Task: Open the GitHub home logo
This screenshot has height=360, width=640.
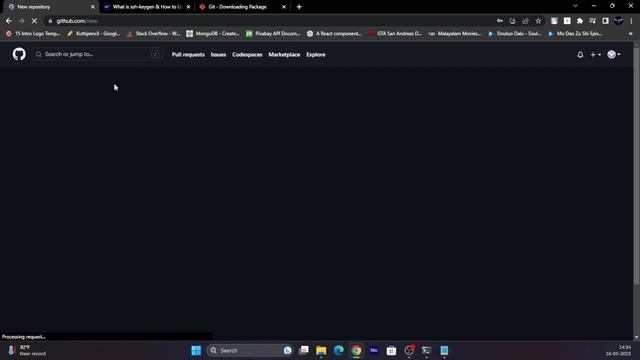Action: click(x=19, y=54)
